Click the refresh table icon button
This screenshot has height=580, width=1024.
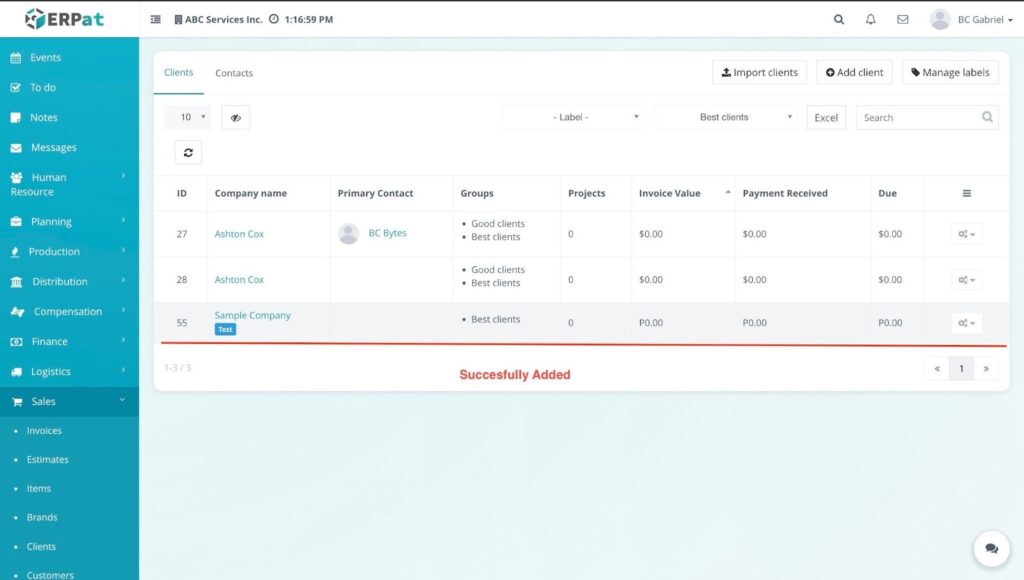[188, 152]
